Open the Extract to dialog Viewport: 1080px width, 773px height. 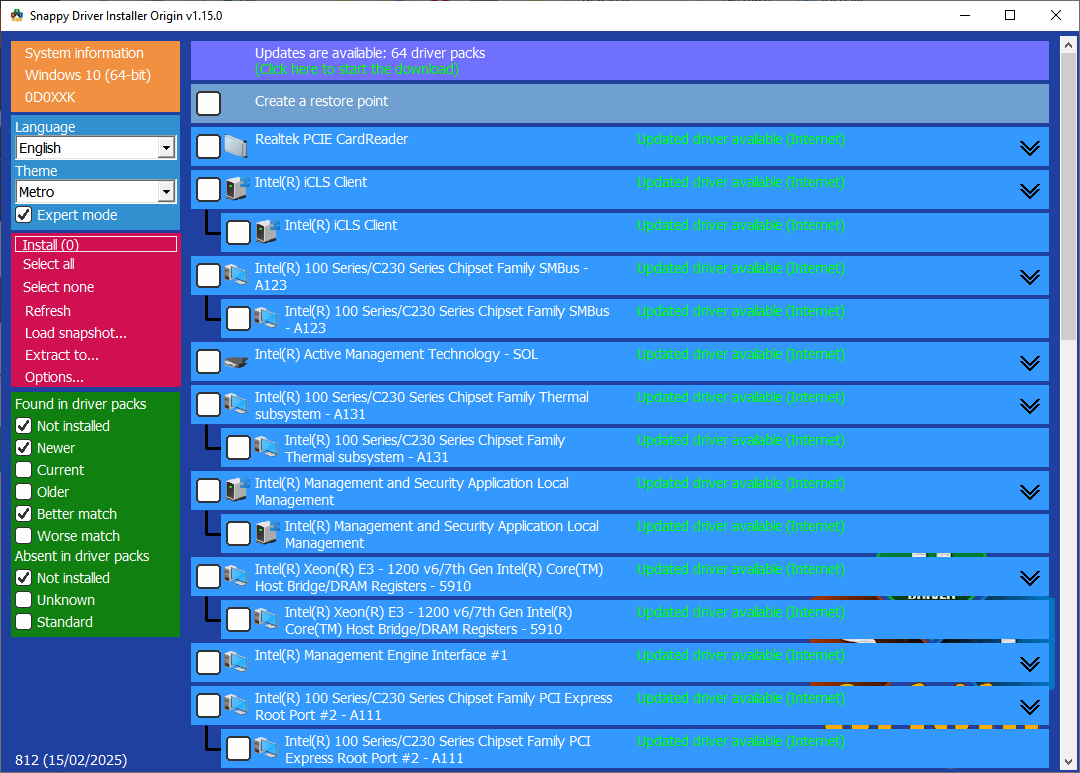tap(59, 355)
